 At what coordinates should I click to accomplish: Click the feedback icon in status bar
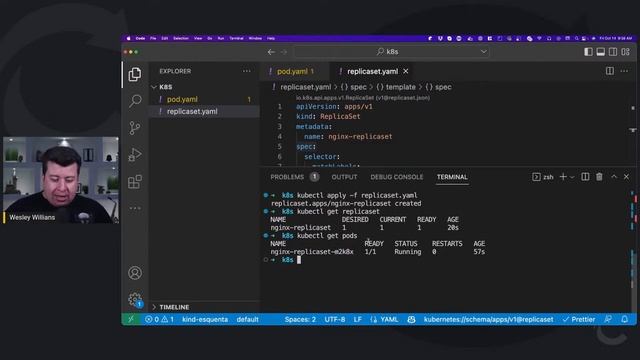tap(608, 319)
